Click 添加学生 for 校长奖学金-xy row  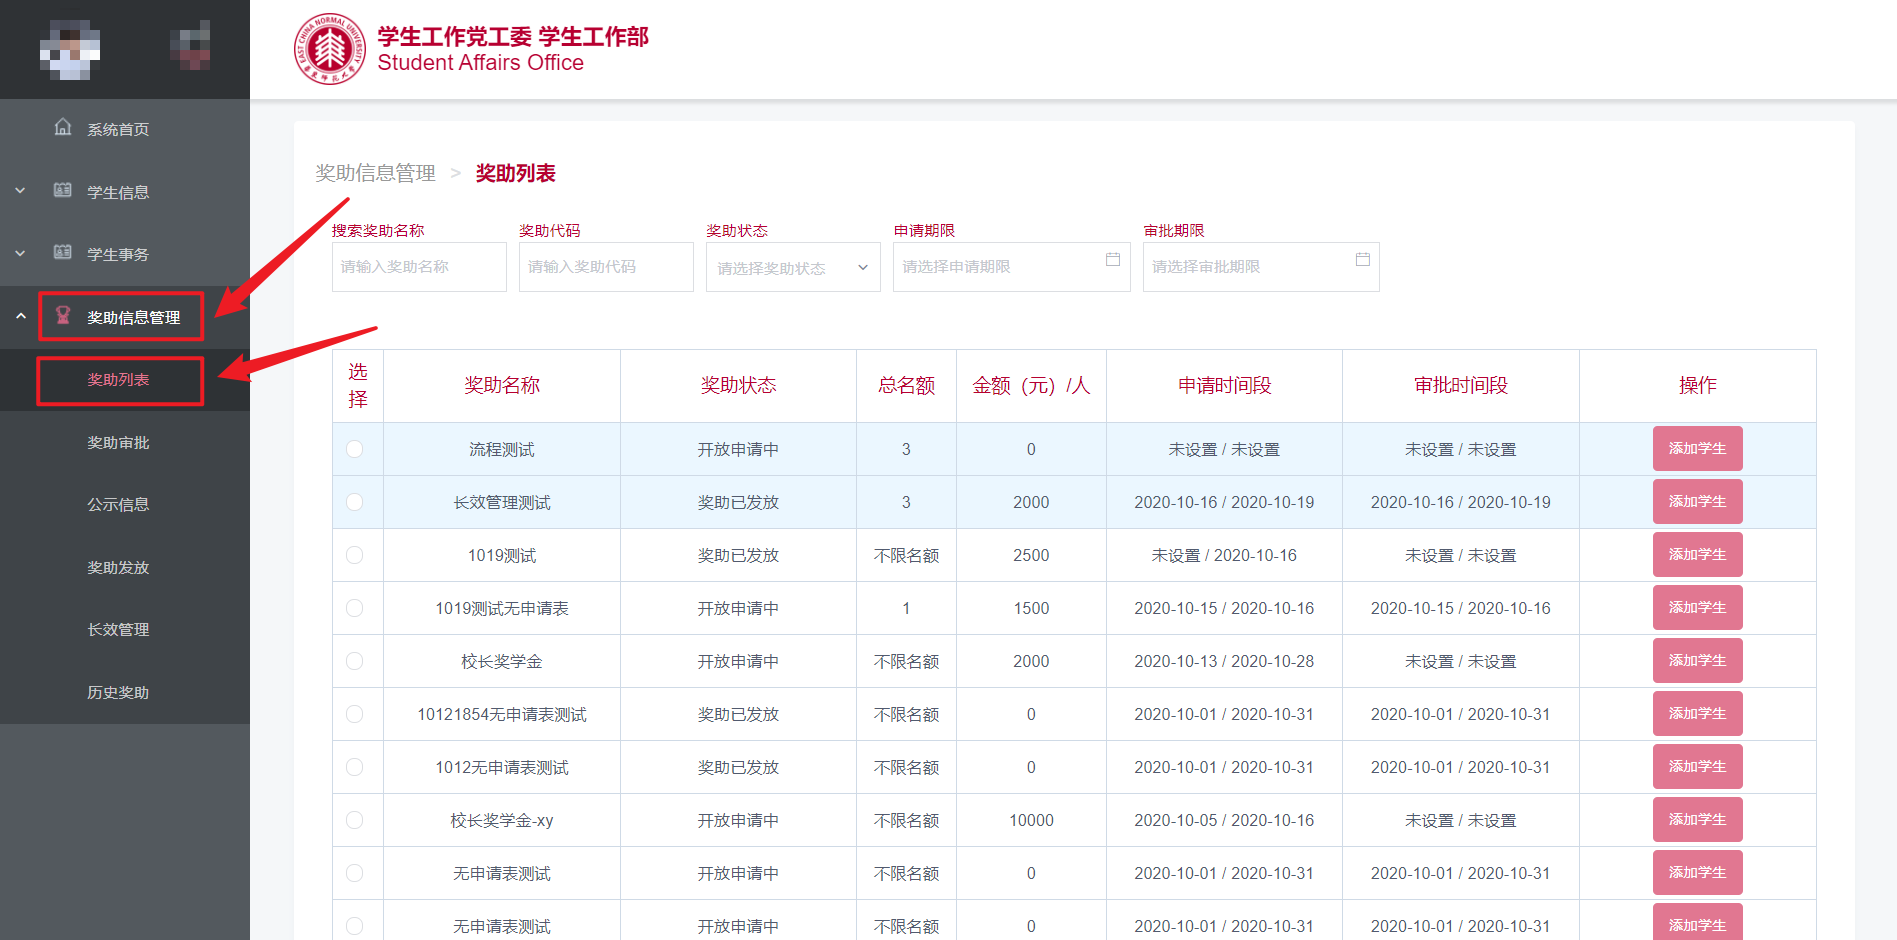pyautogui.click(x=1697, y=820)
